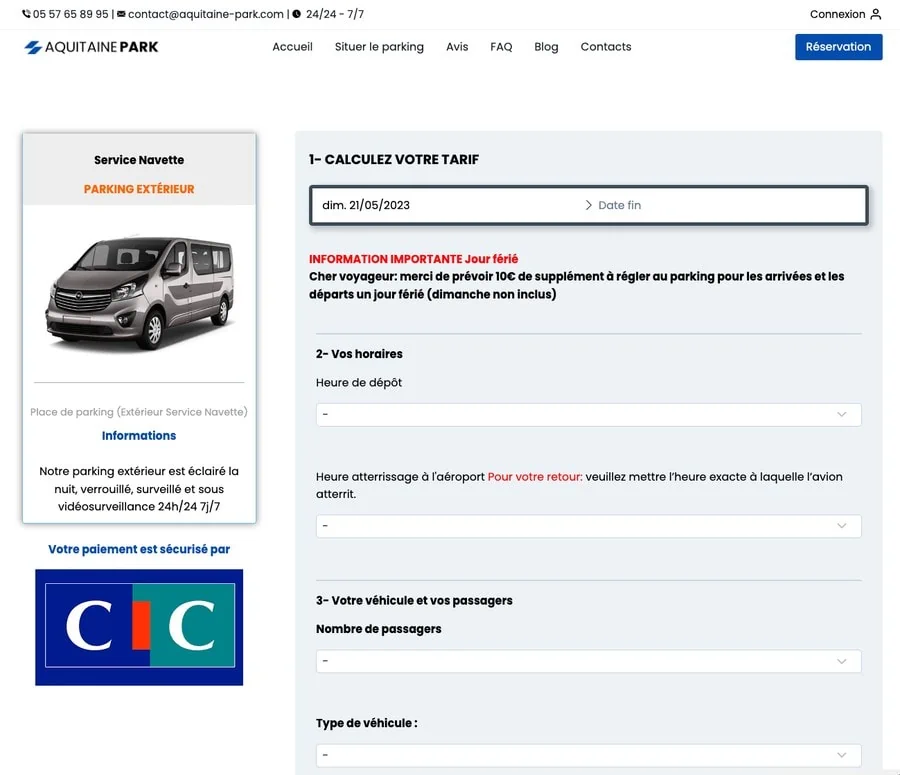Open the FAQ menu item
900x775 pixels.
click(x=501, y=47)
